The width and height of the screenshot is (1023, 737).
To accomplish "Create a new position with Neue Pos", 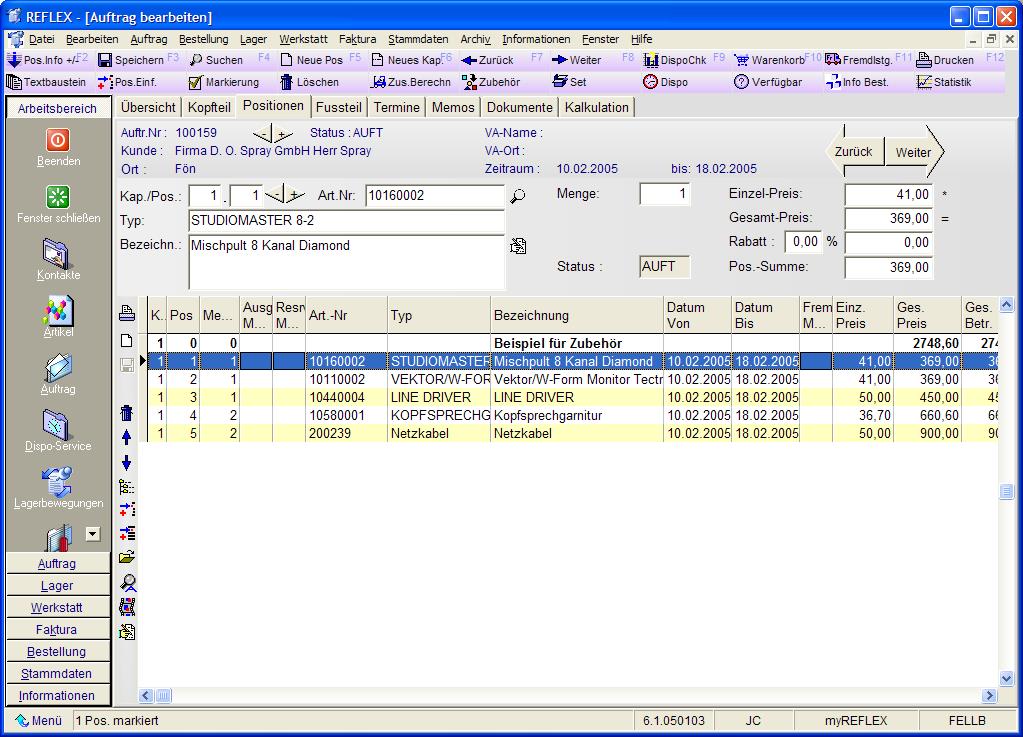I will 312,60.
